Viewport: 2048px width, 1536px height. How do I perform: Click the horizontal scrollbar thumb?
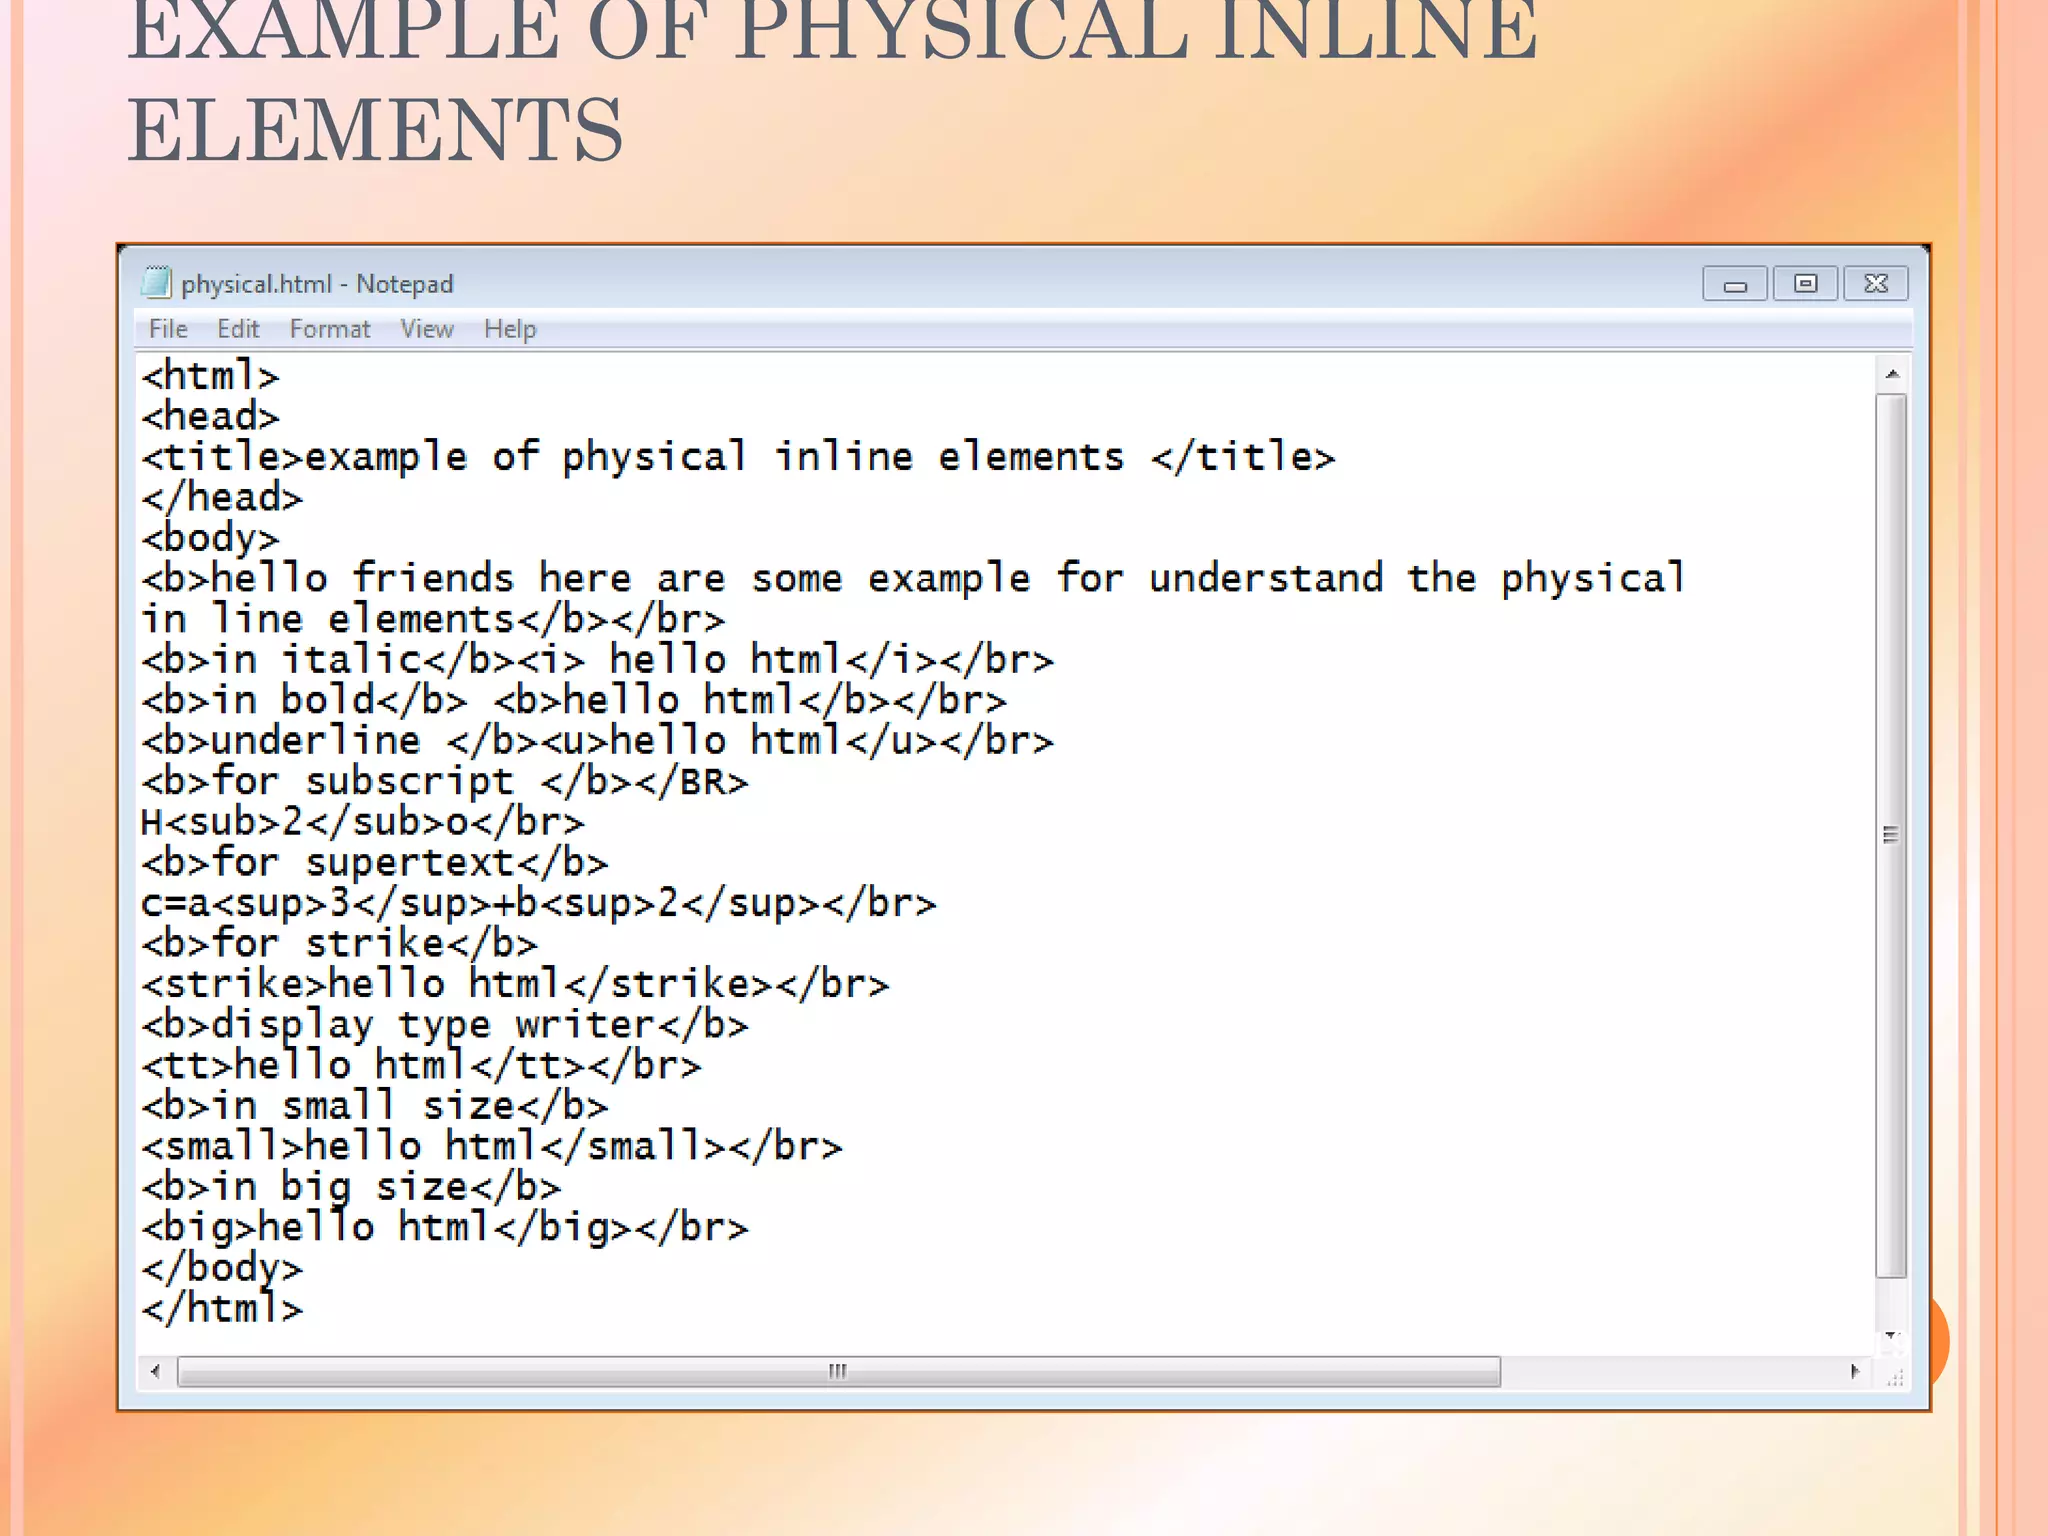coord(839,1371)
